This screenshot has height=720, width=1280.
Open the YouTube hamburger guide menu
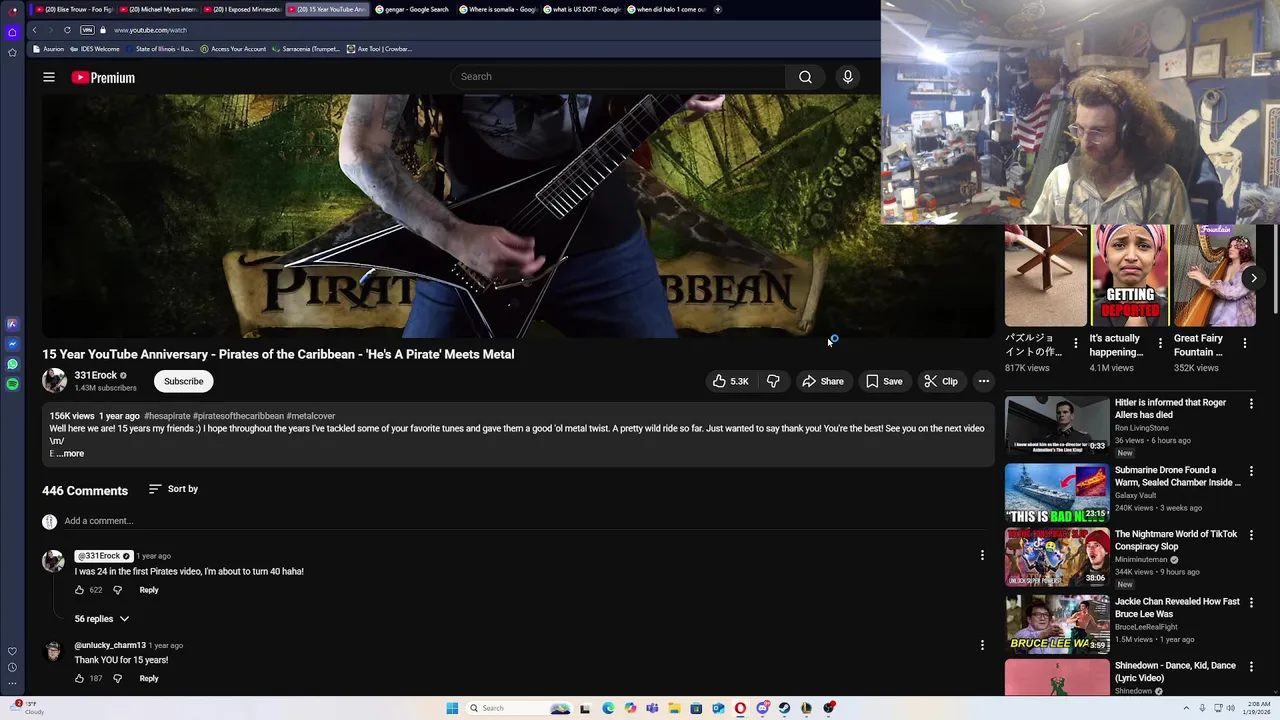(x=49, y=77)
